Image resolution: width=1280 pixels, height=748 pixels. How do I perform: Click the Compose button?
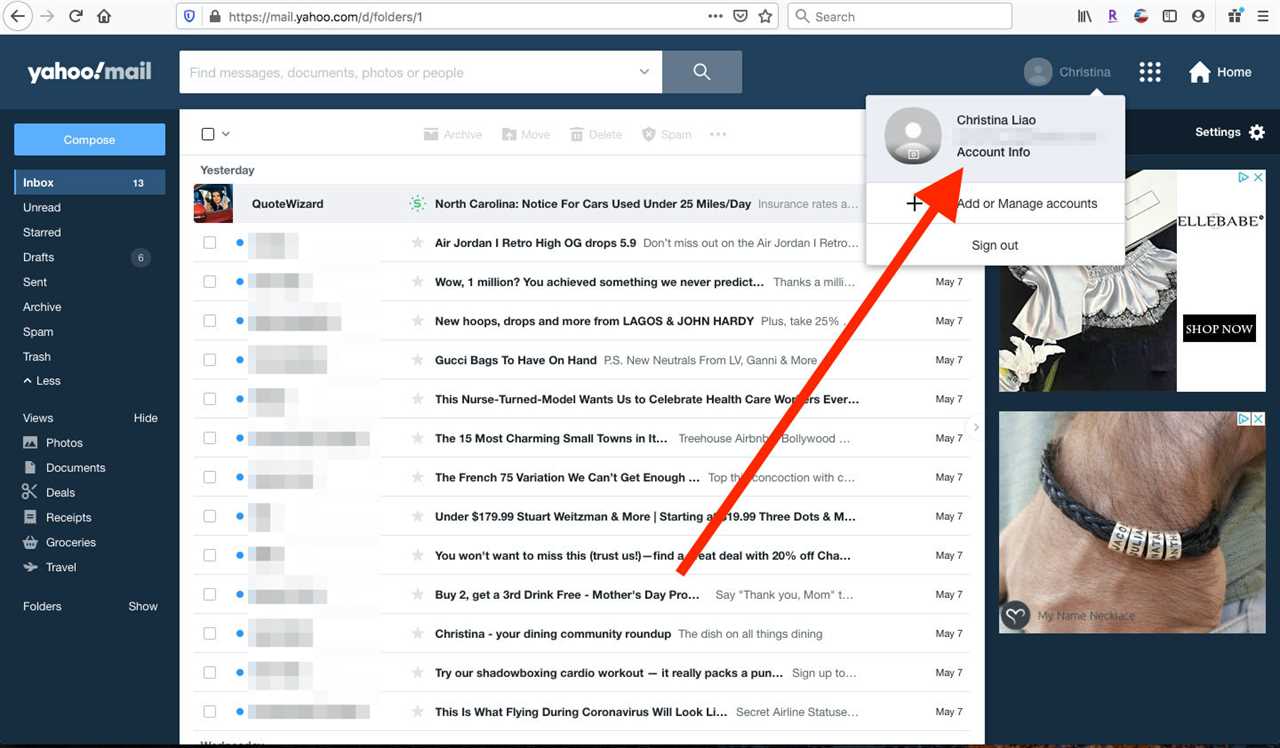pos(89,139)
